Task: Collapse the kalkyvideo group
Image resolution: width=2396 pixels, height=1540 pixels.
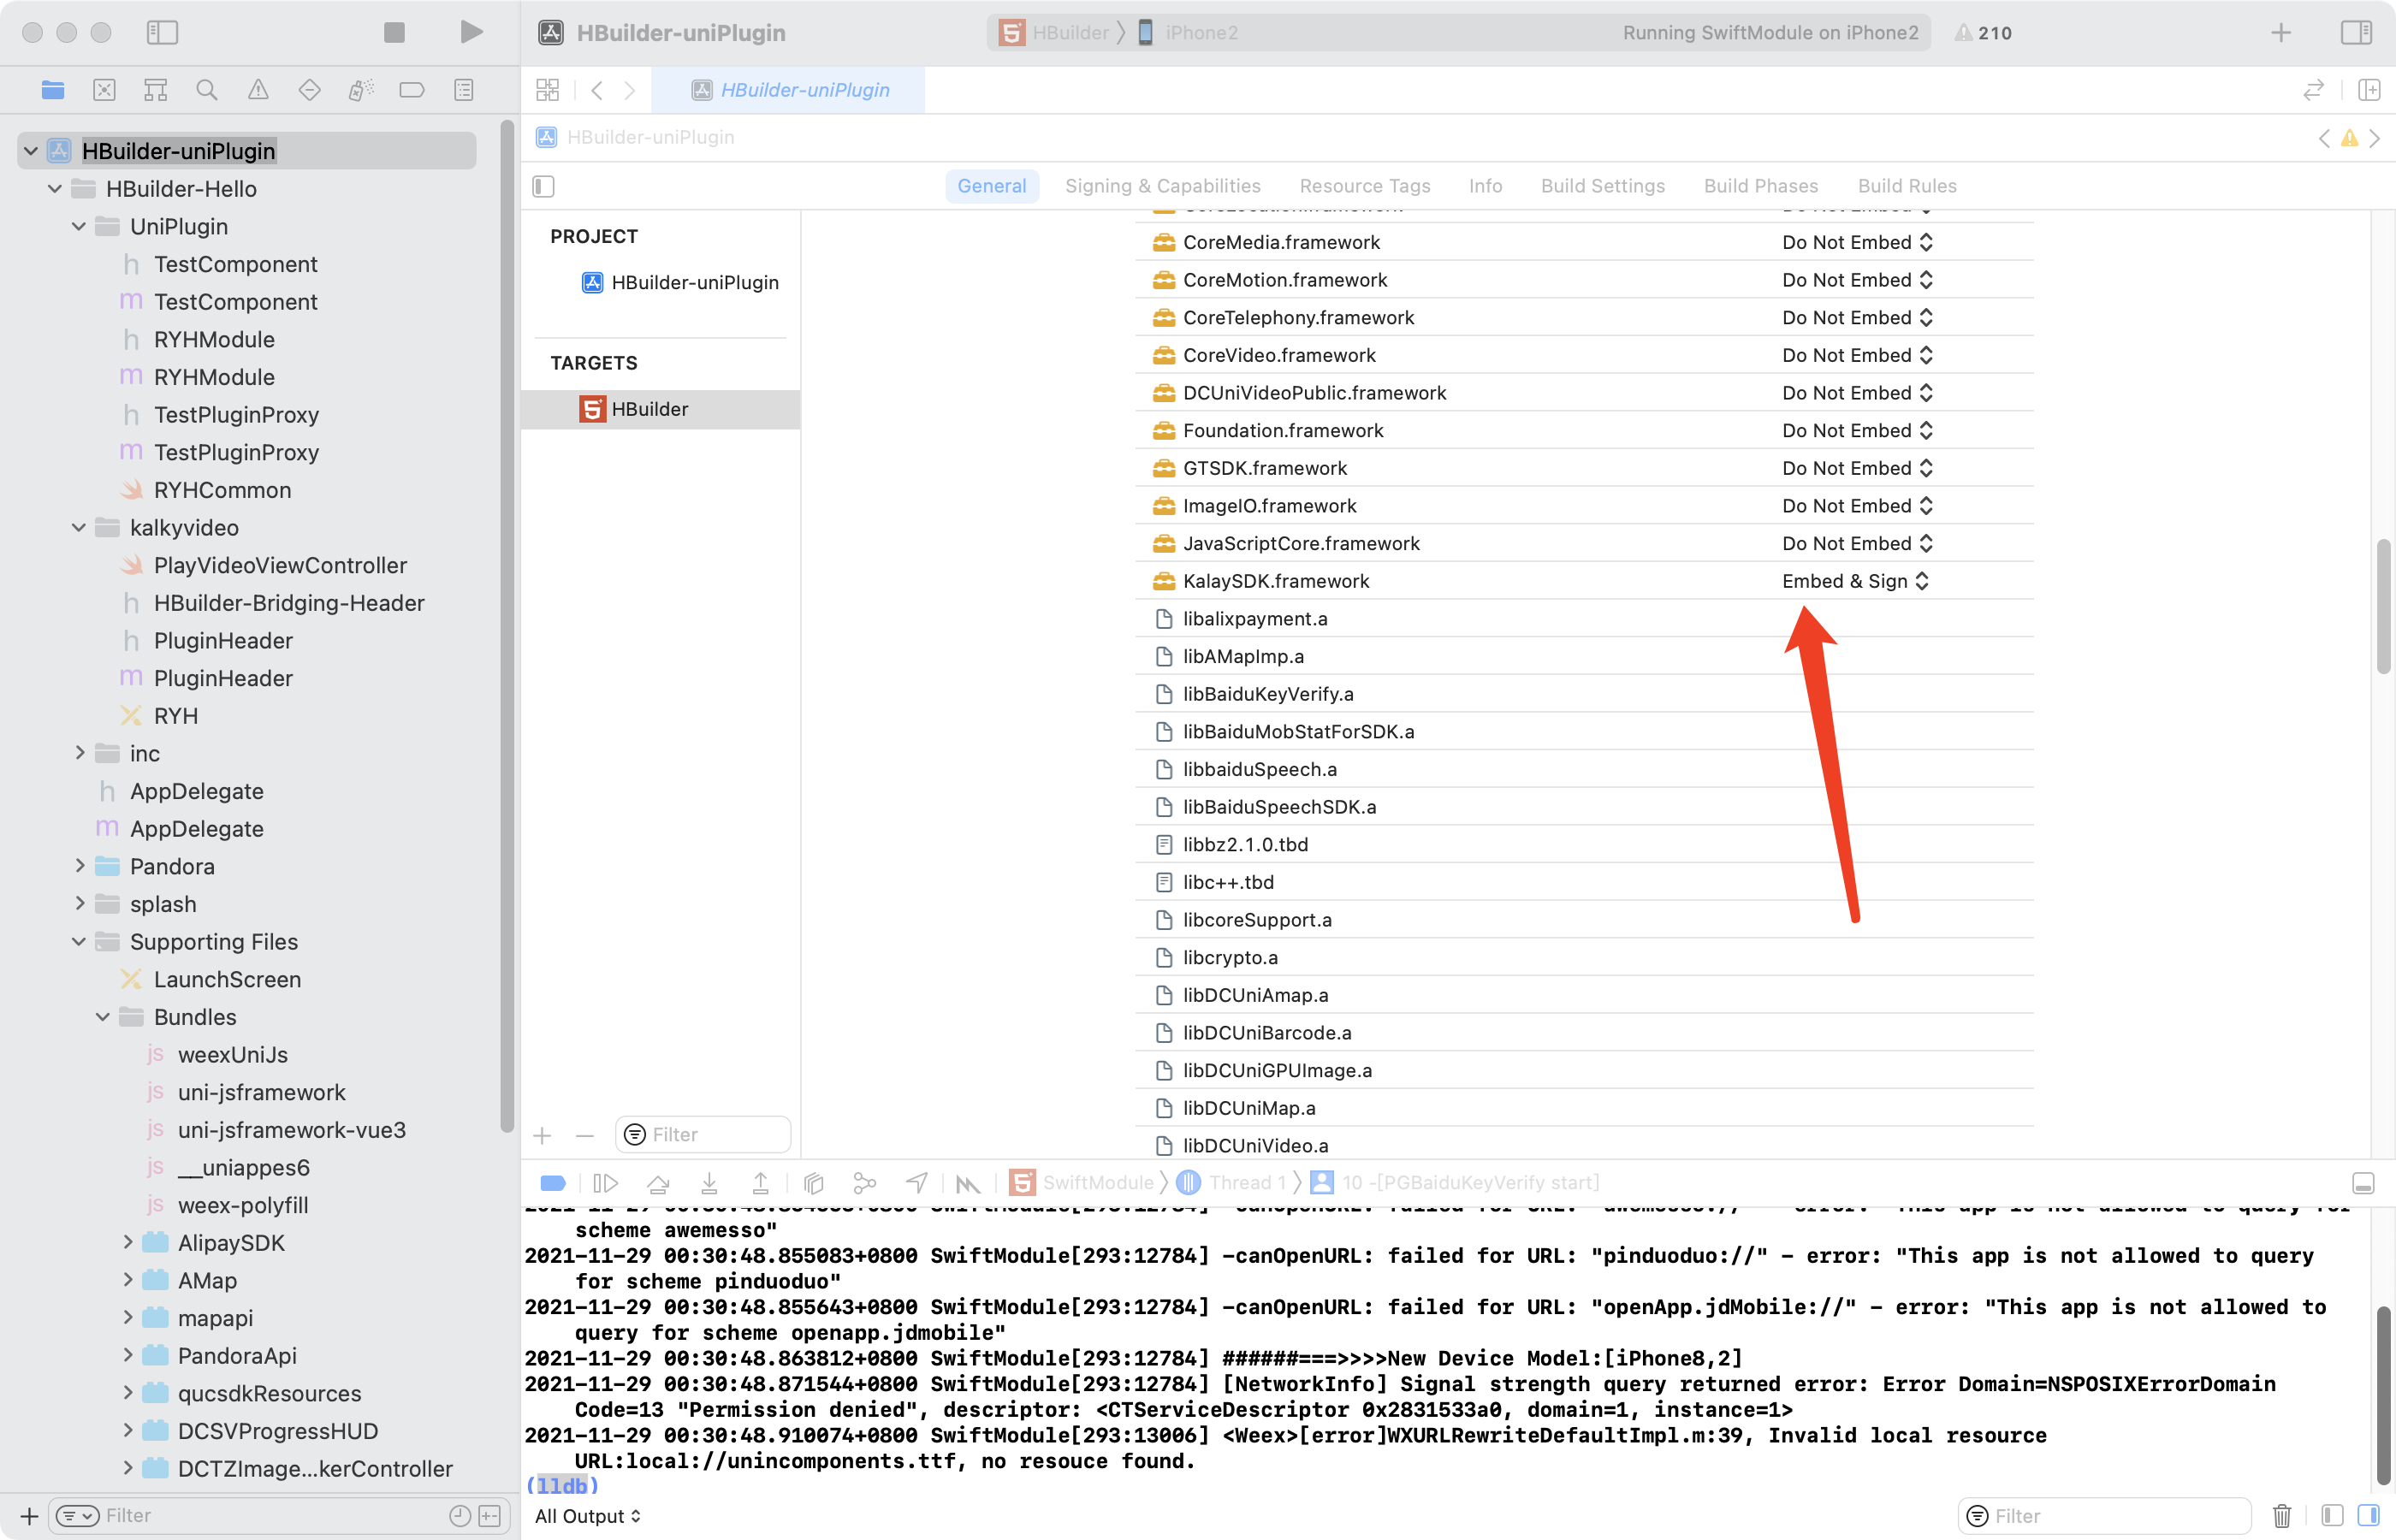Action: pyautogui.click(x=79, y=528)
